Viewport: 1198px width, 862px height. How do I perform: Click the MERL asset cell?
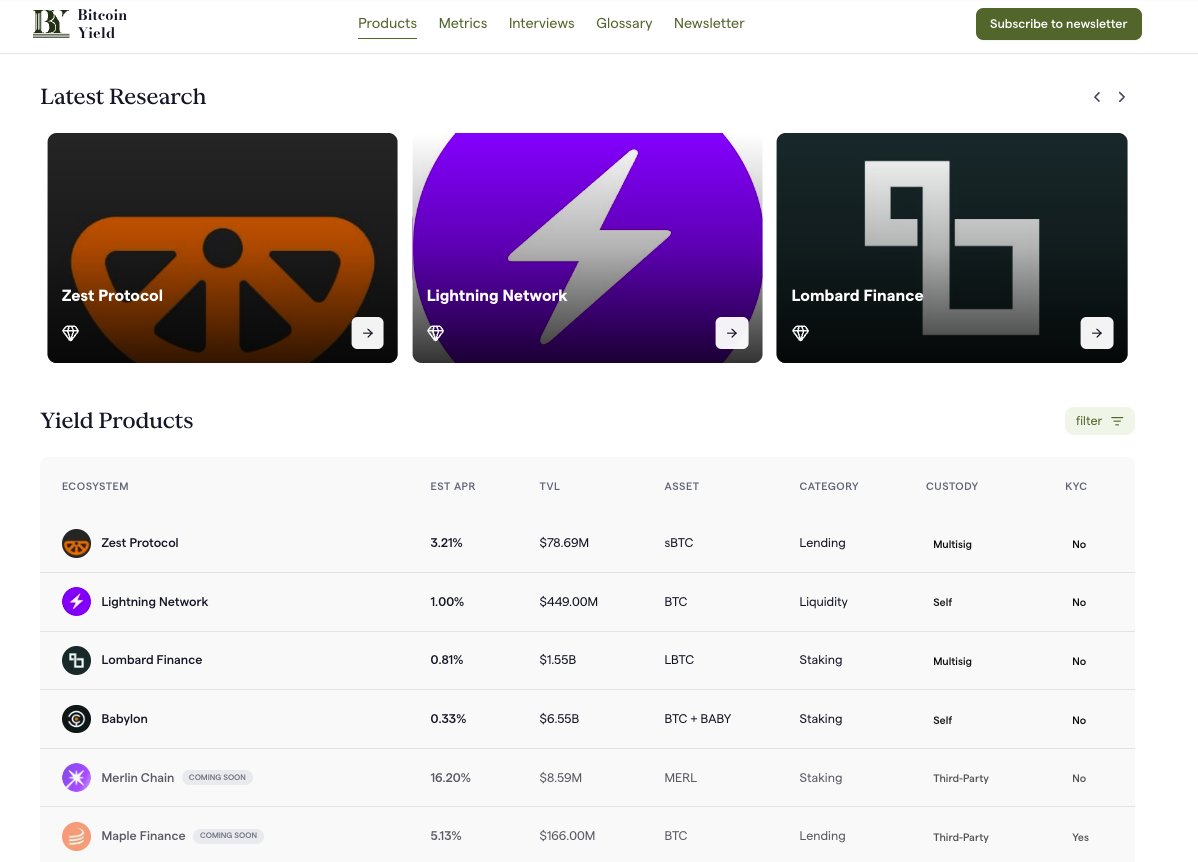click(x=681, y=777)
